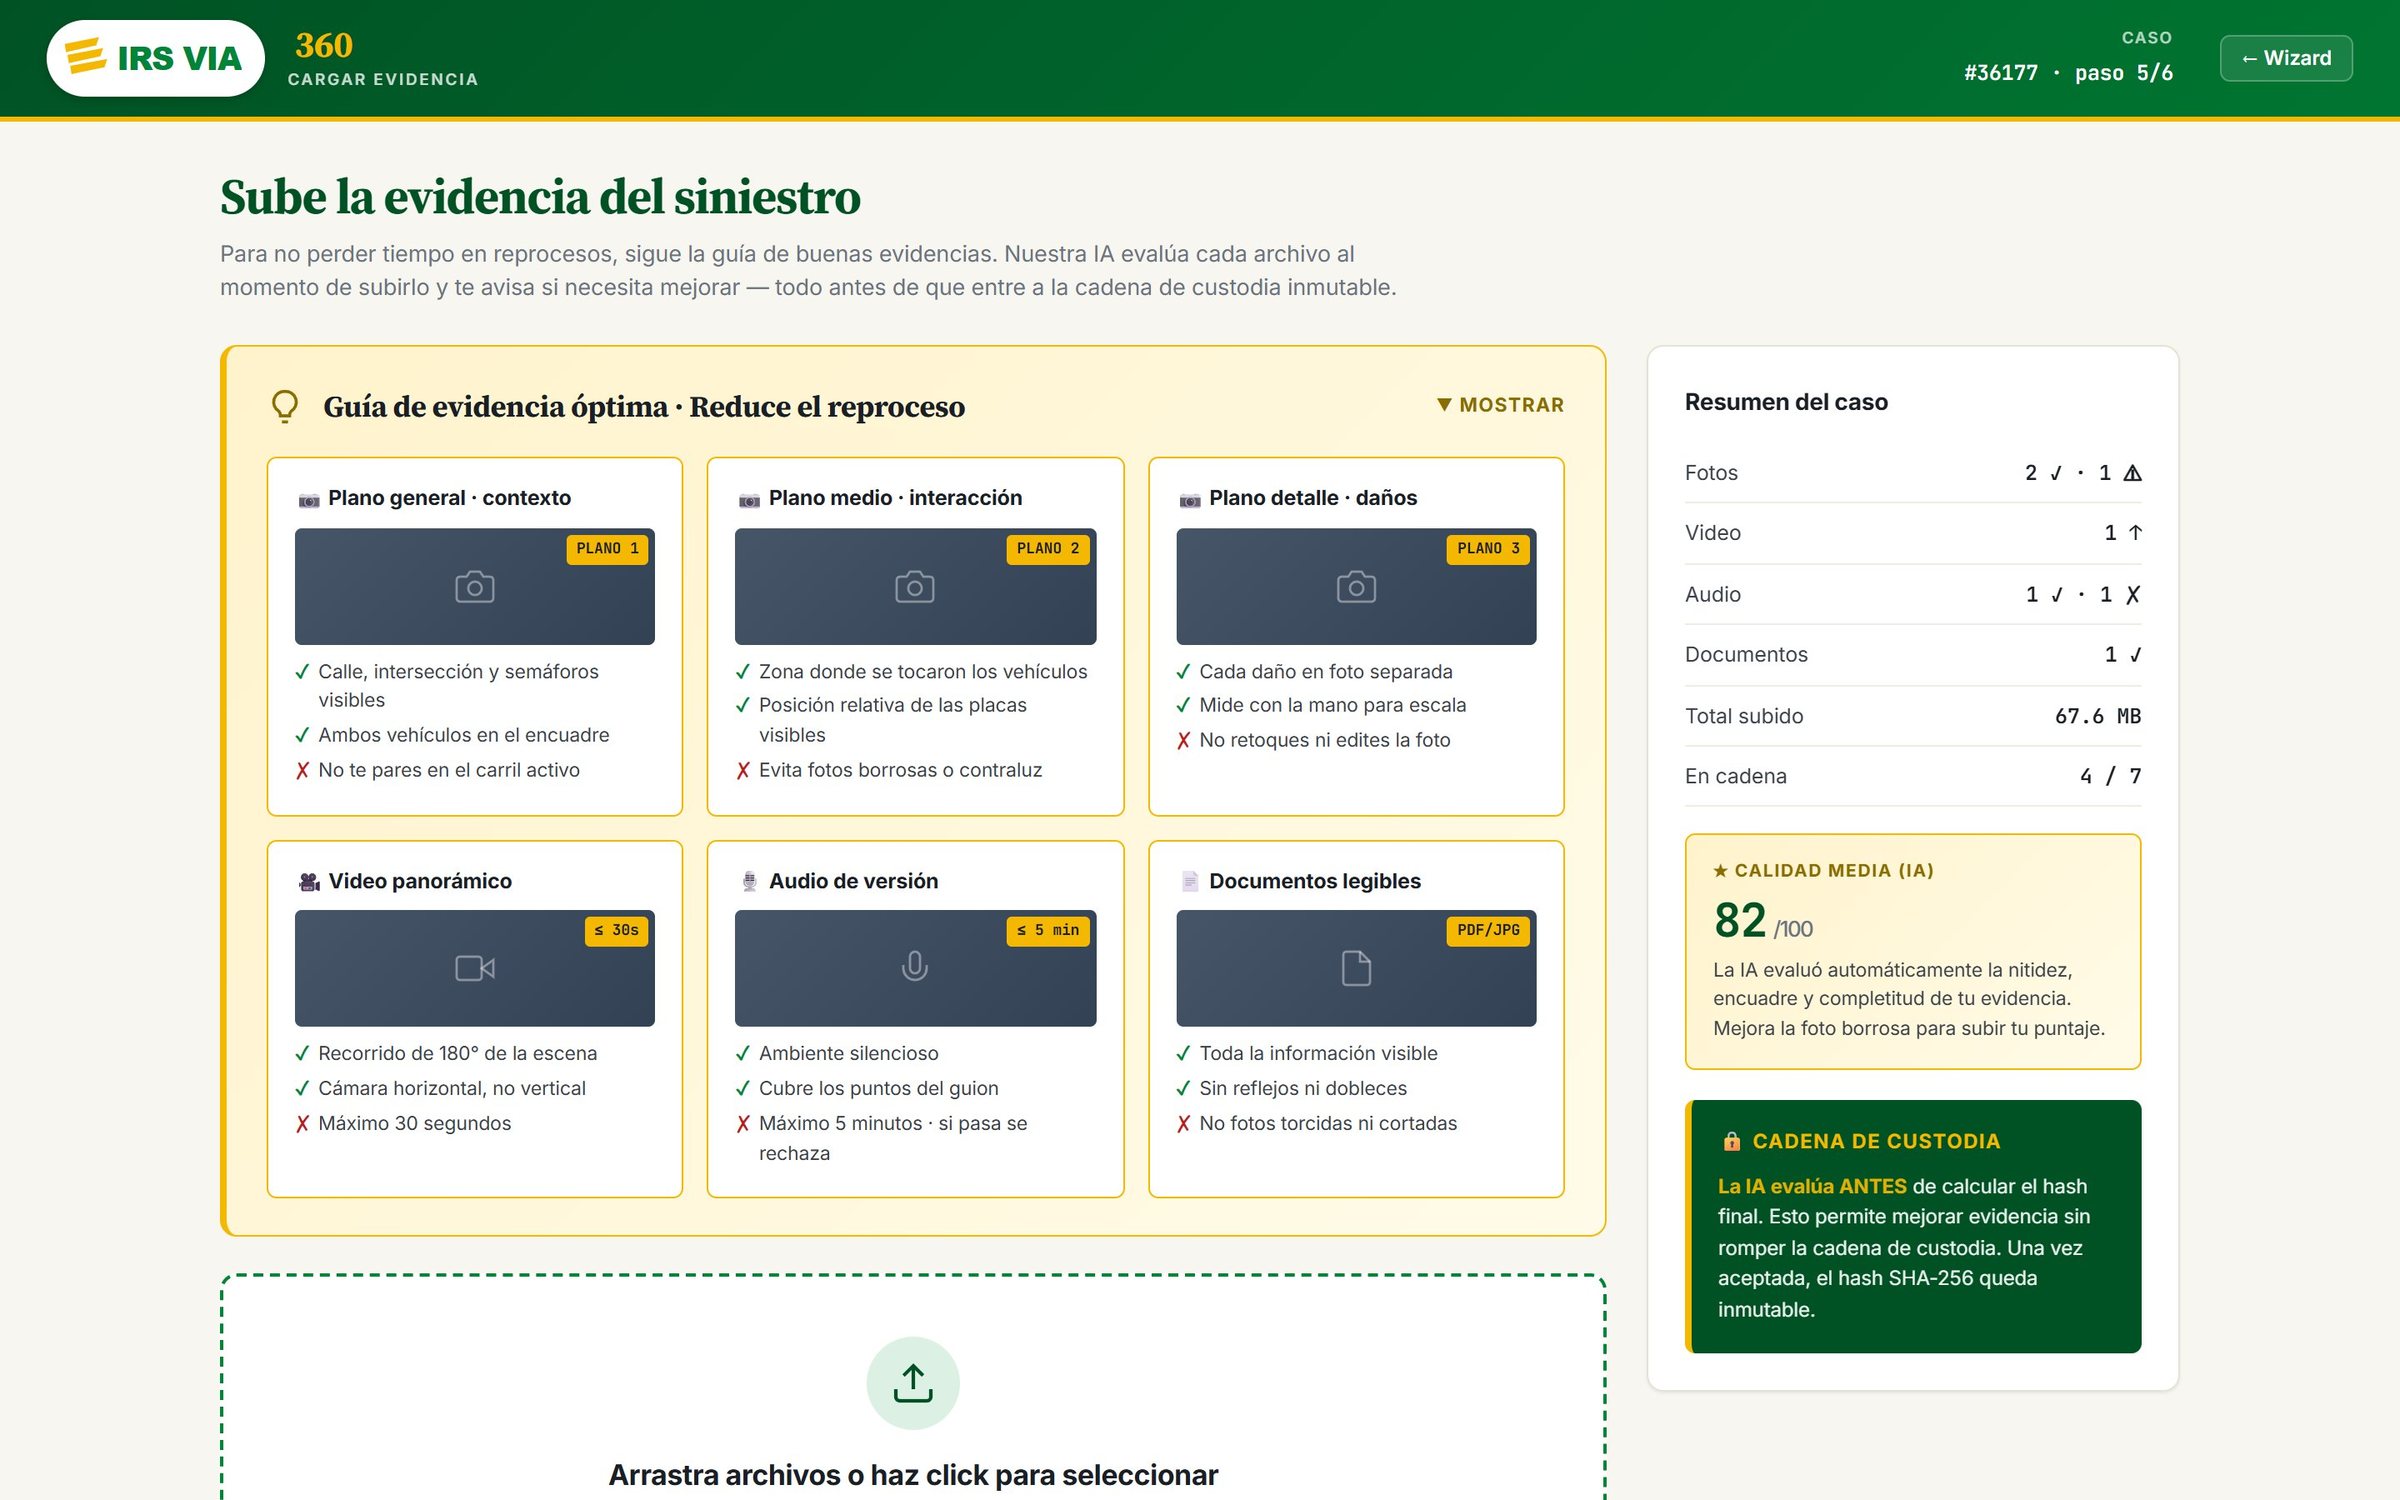This screenshot has height=1500, width=2400.
Task: Click the PDF/JPG badge
Action: click(1488, 931)
